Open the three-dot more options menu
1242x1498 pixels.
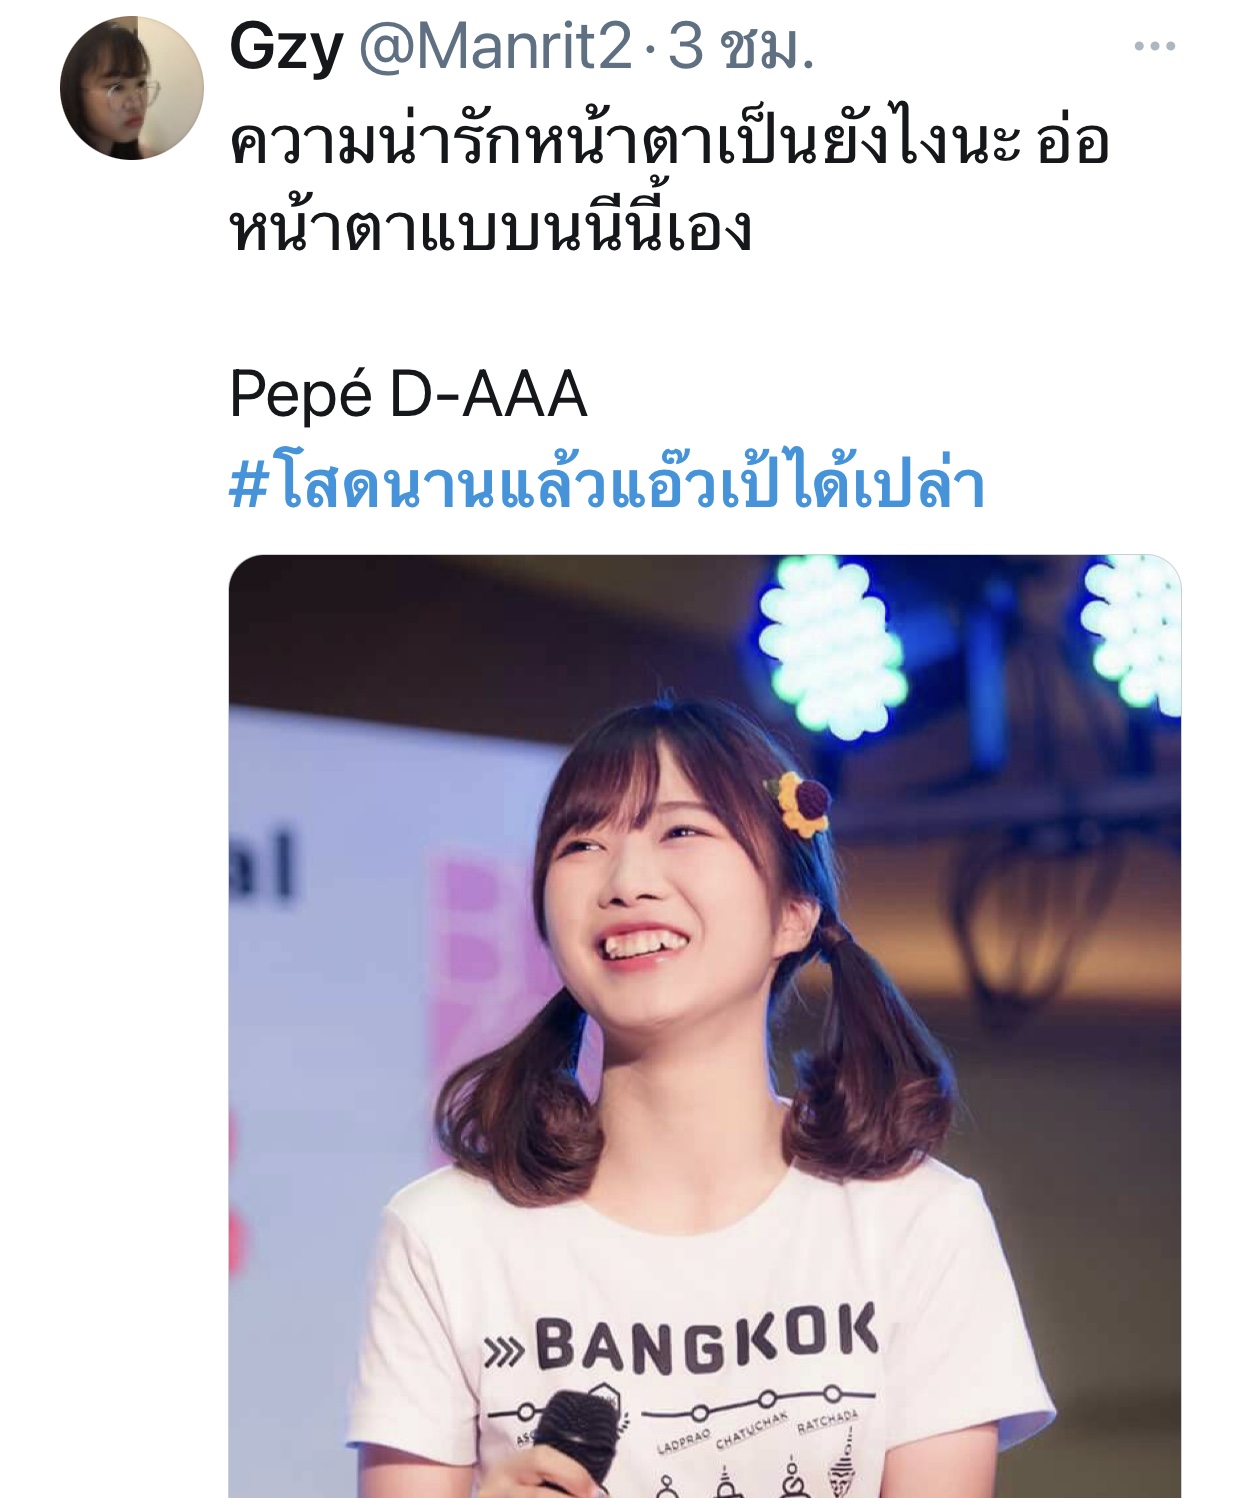click(1154, 46)
